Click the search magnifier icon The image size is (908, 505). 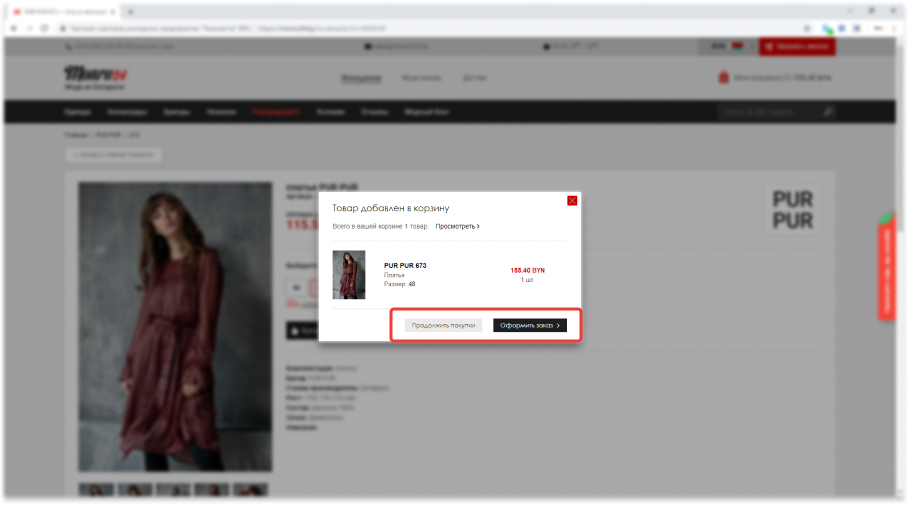tap(829, 112)
